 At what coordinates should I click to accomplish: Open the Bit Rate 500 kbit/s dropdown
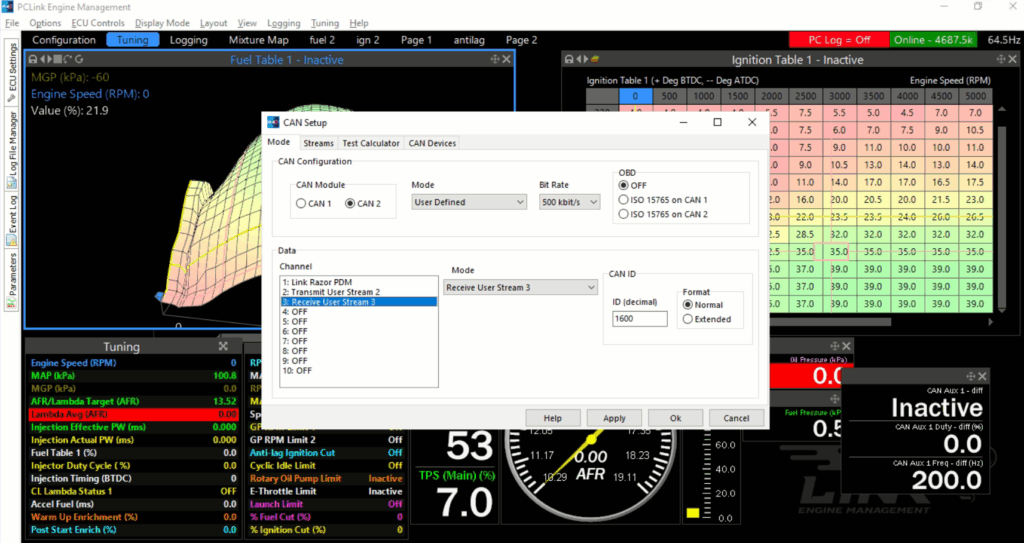pyautogui.click(x=569, y=203)
